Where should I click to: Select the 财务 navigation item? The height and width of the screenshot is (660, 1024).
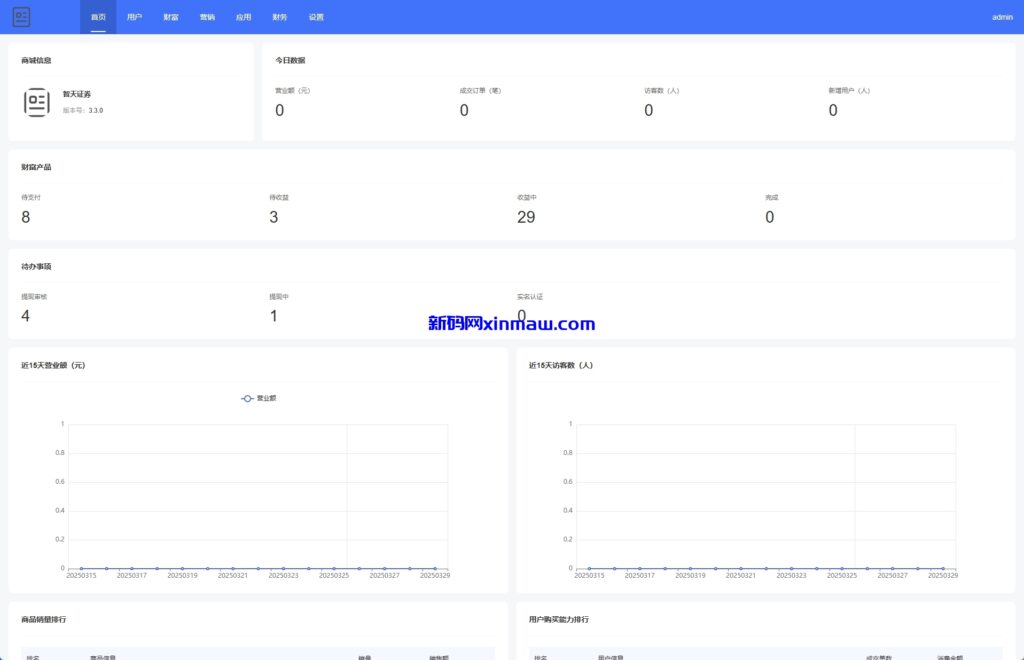point(280,17)
